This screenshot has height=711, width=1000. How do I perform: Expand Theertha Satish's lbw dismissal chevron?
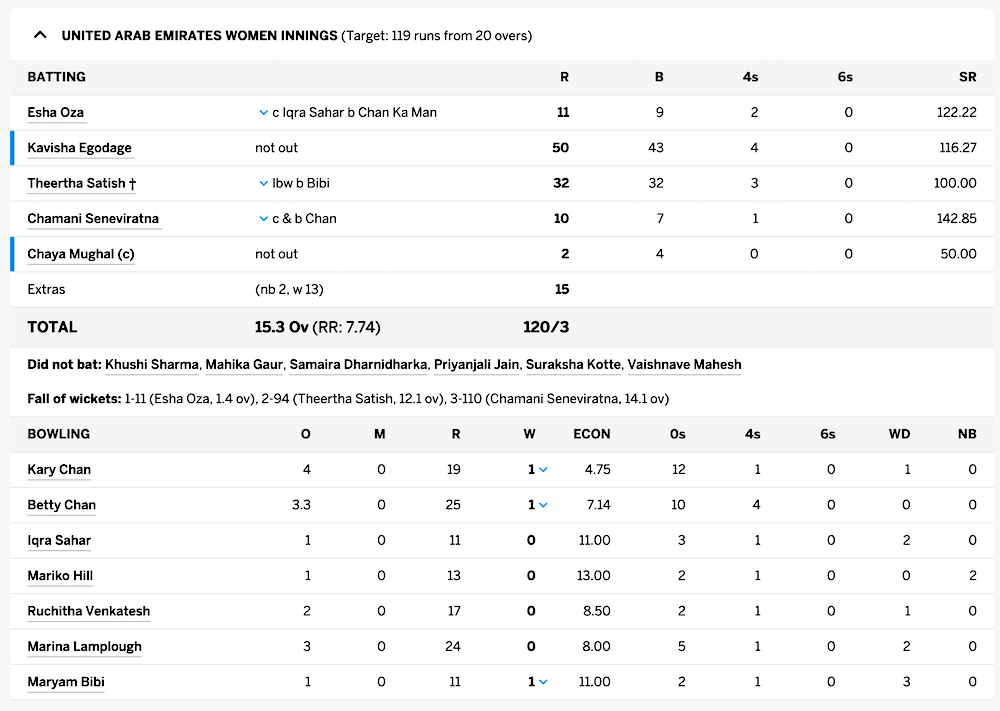[263, 184]
